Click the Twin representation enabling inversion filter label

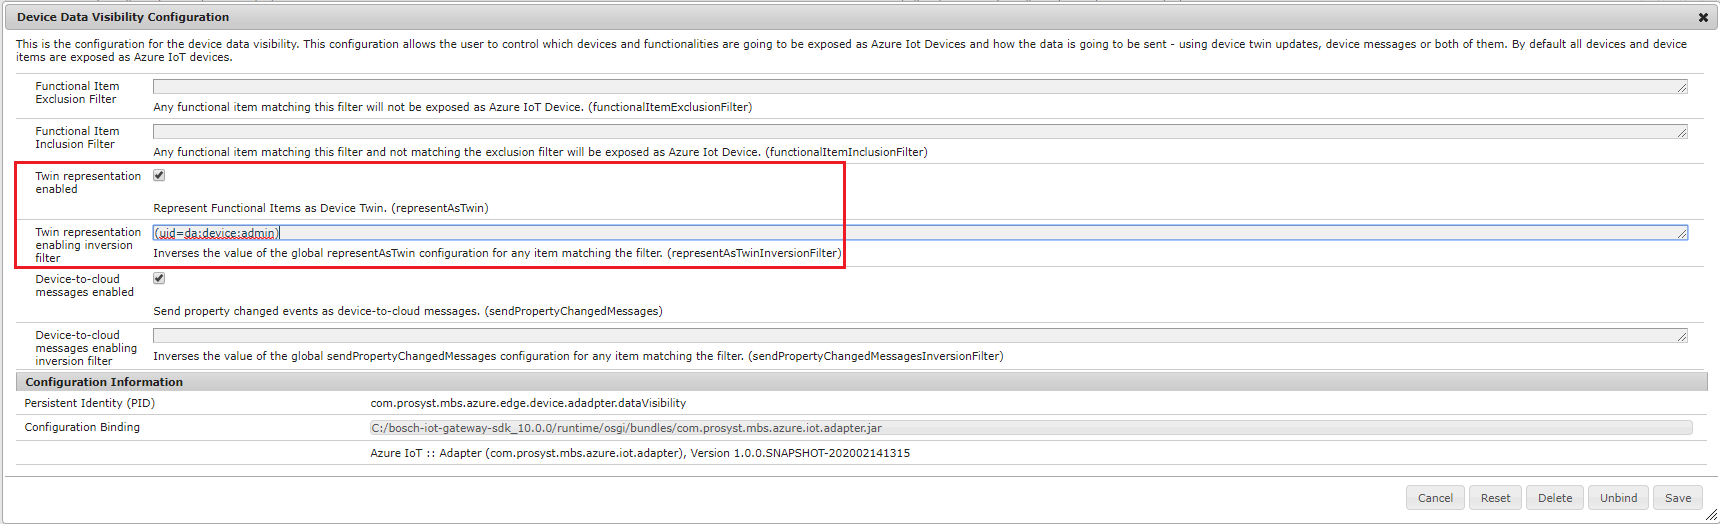[x=88, y=245]
